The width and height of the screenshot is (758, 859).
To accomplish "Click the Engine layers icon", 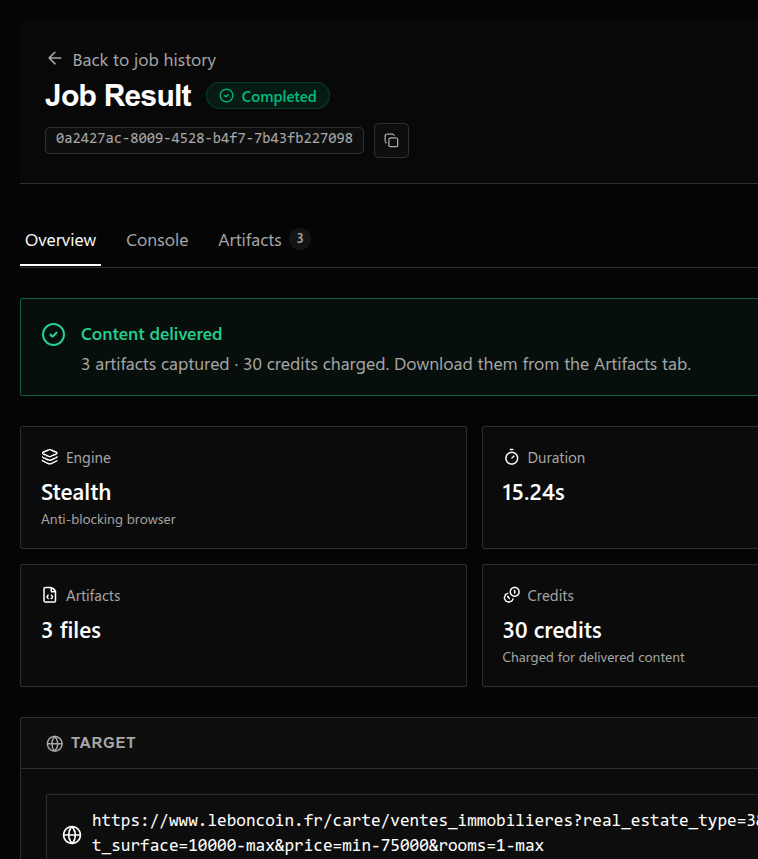I will pos(50,457).
